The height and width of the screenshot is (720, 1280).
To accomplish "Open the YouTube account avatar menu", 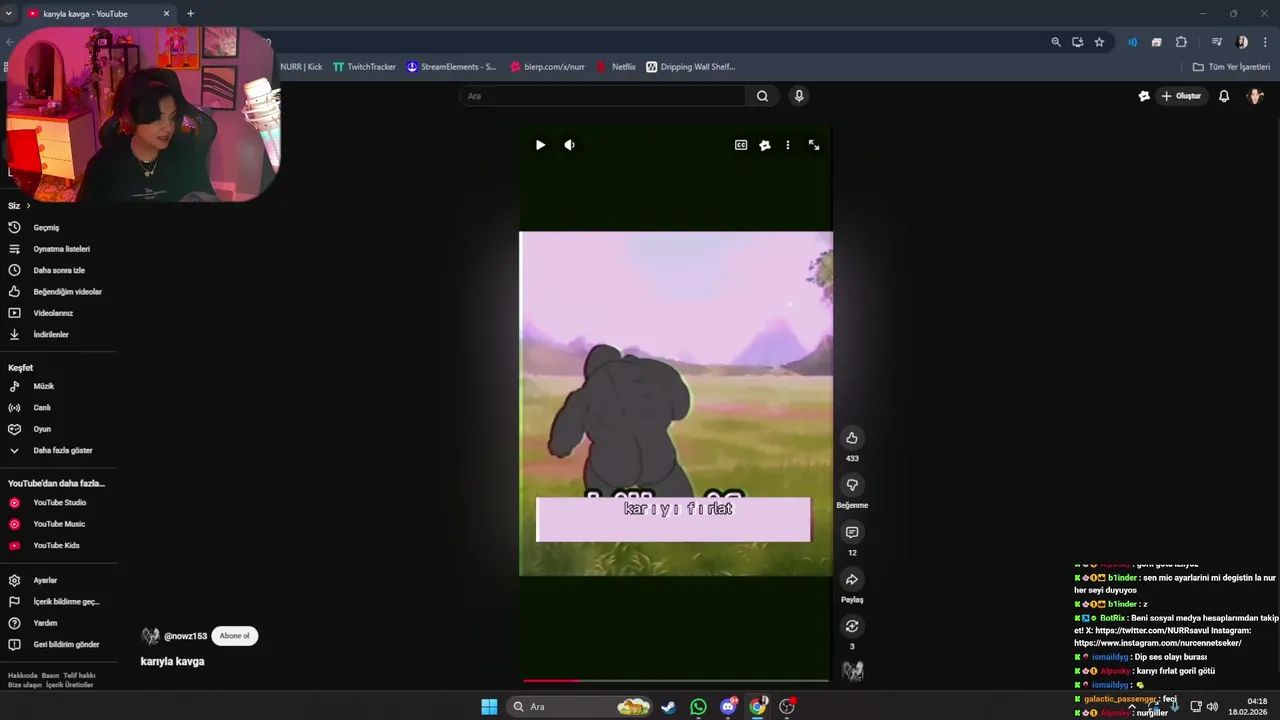I will click(x=1255, y=96).
